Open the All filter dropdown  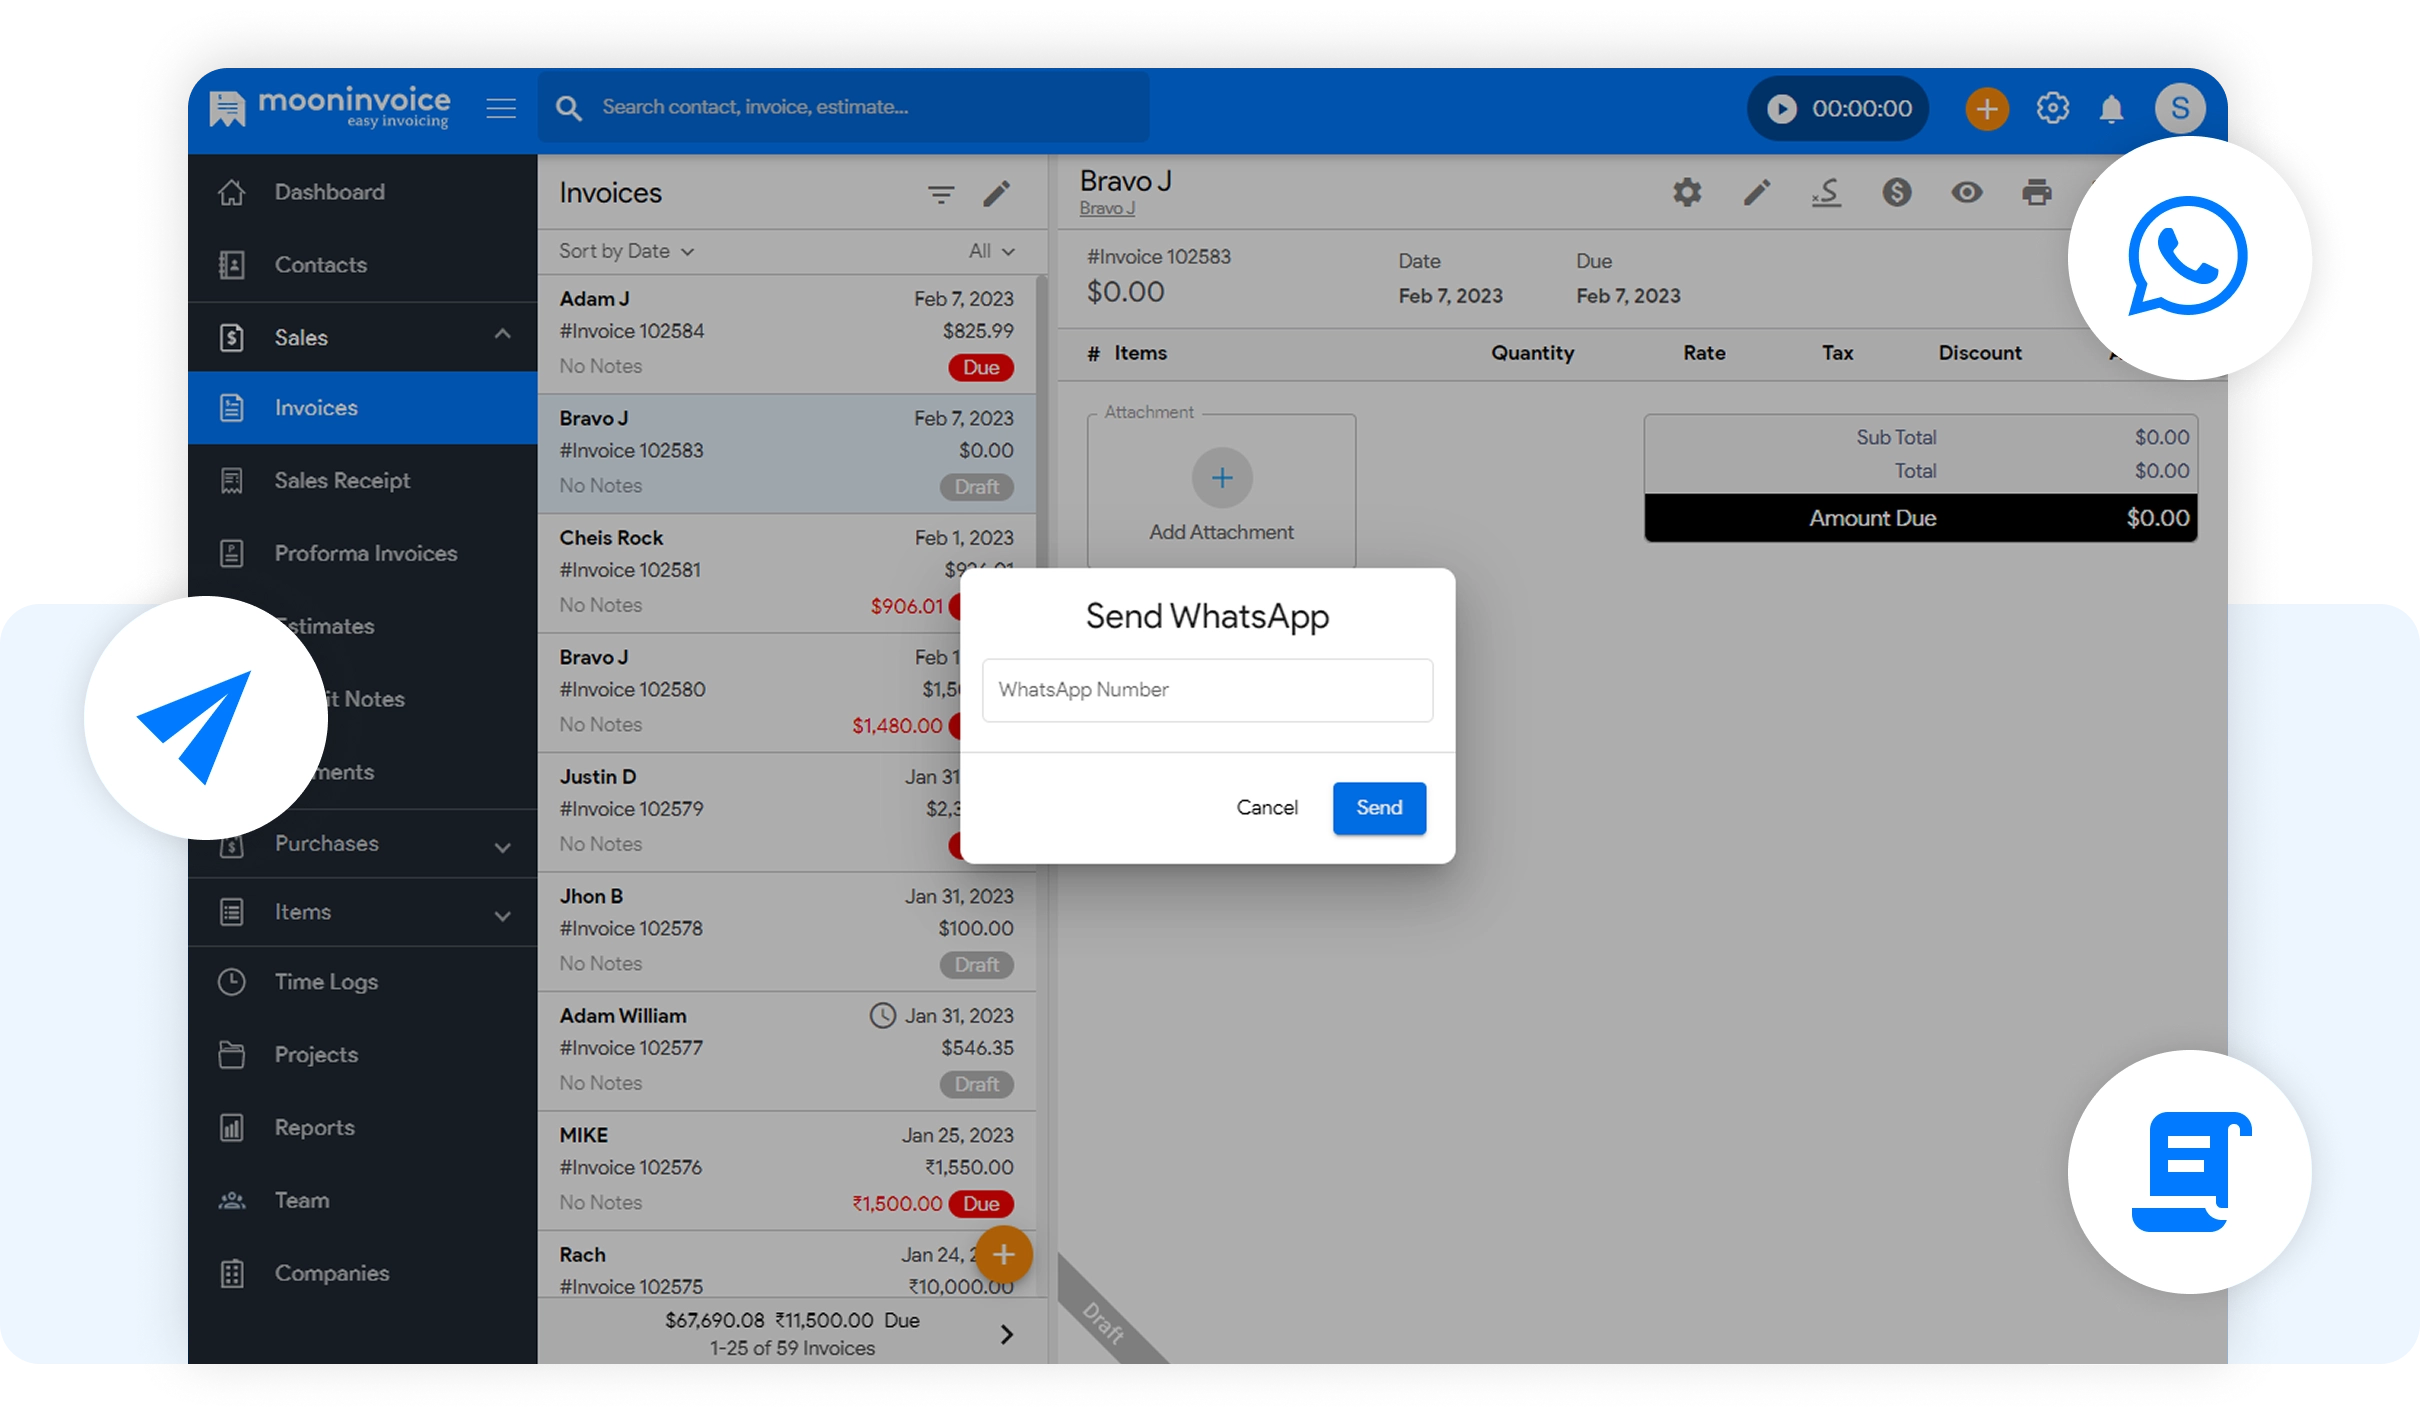tap(991, 251)
